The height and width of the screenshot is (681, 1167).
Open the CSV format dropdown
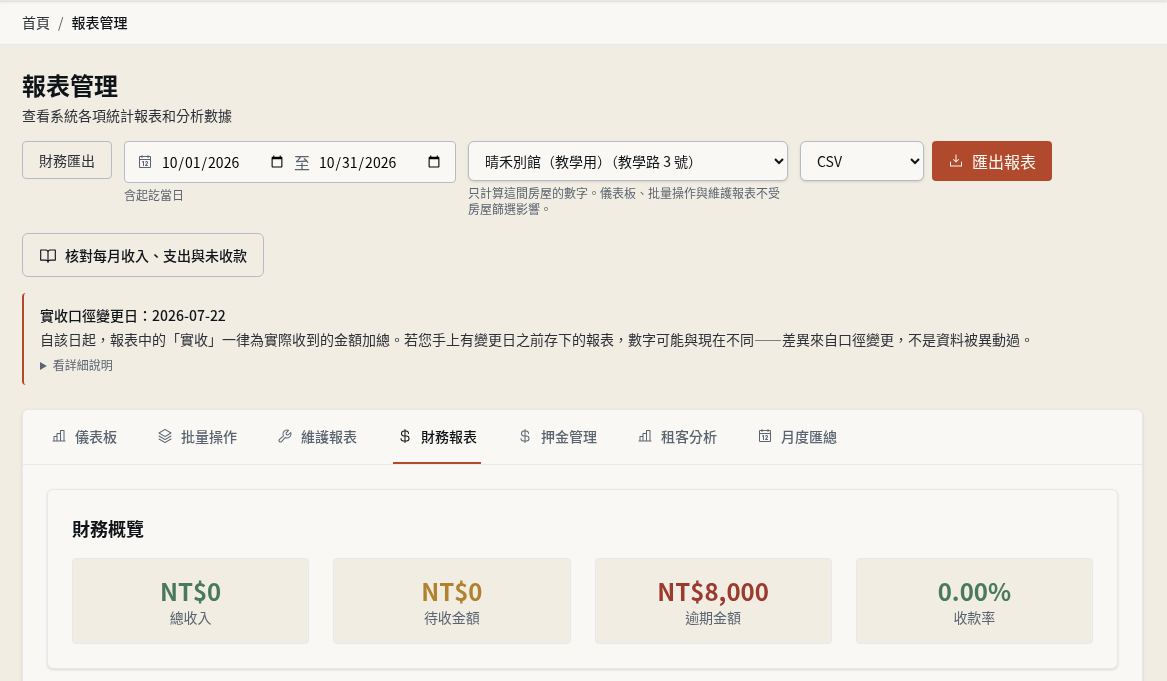862,162
